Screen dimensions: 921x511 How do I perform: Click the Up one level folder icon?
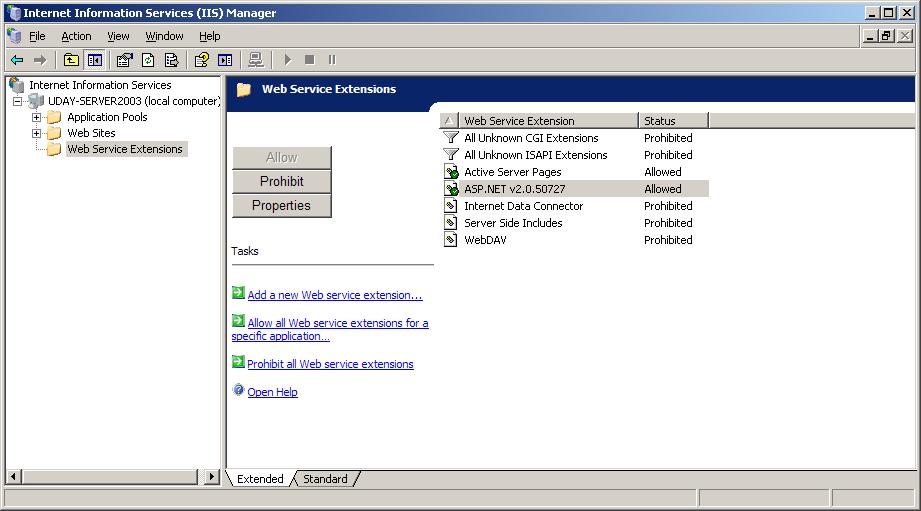pos(71,60)
